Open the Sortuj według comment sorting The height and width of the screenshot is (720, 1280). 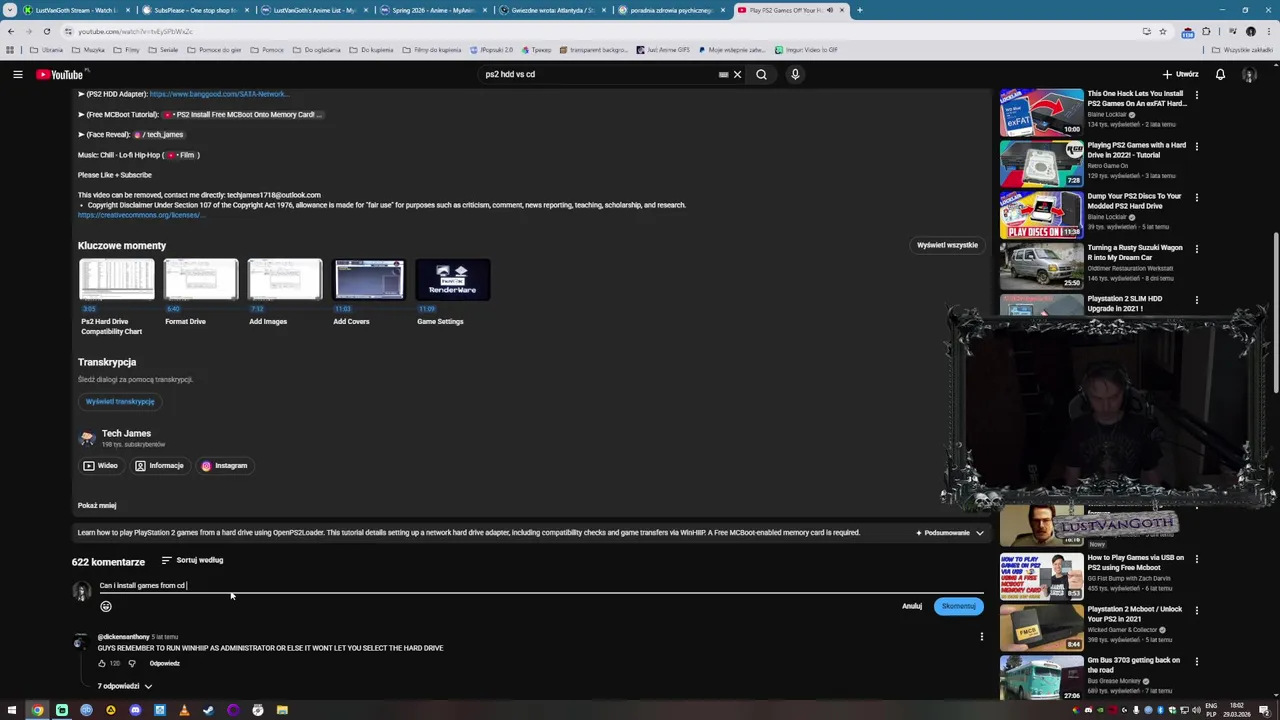(x=192, y=560)
